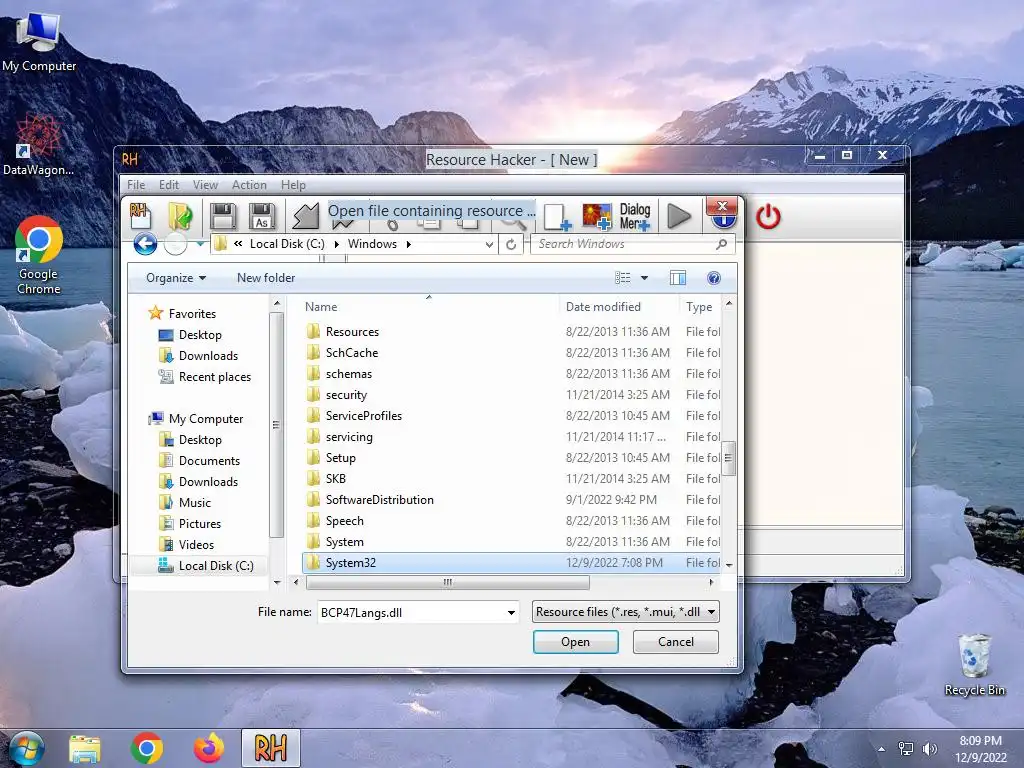This screenshot has width=1024, height=768.
Task: Click New folder
Action: pyautogui.click(x=266, y=278)
